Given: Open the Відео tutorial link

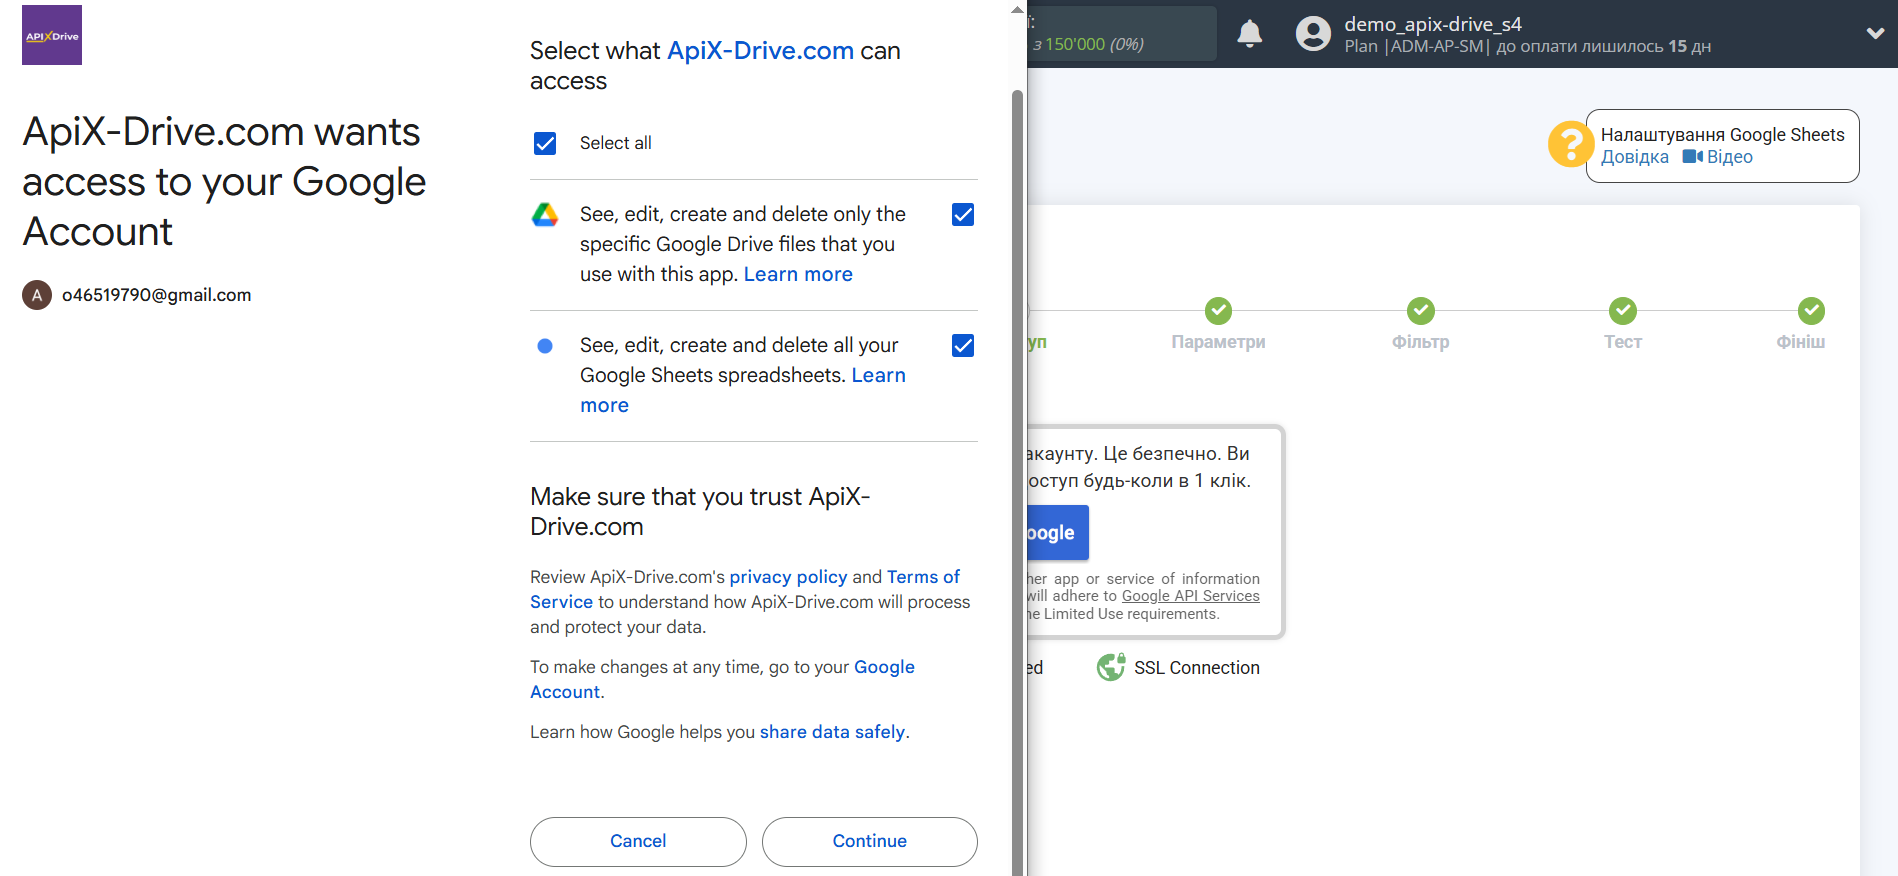Looking at the screenshot, I should point(1729,157).
